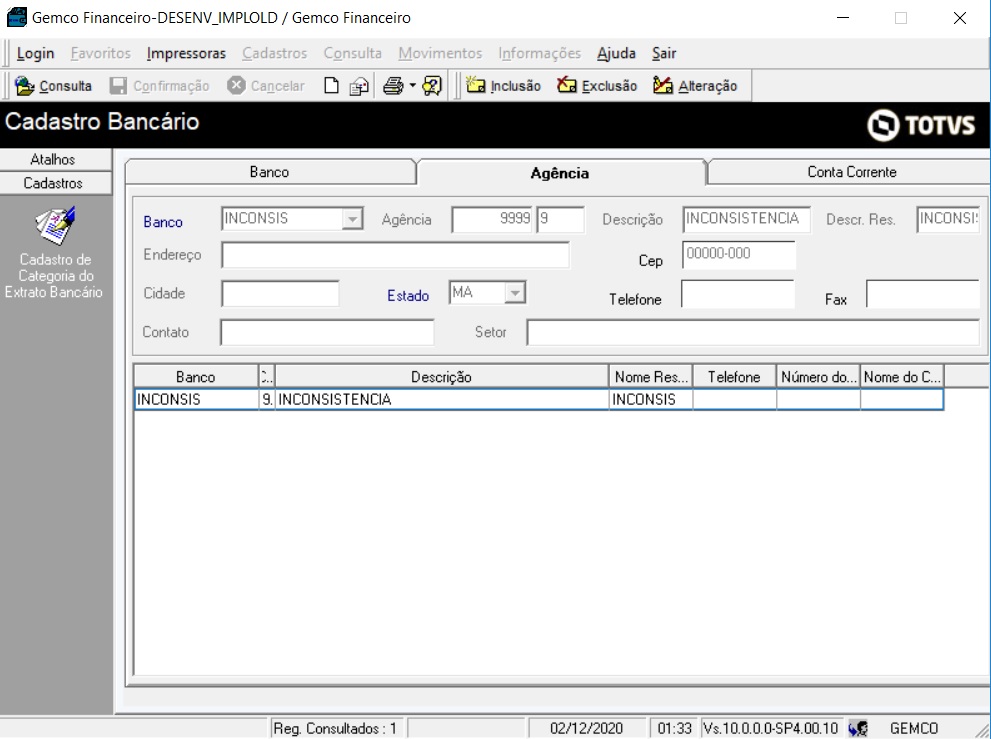991x739 pixels.
Task: Click the Alteração toolbar button
Action: pyautogui.click(x=695, y=85)
